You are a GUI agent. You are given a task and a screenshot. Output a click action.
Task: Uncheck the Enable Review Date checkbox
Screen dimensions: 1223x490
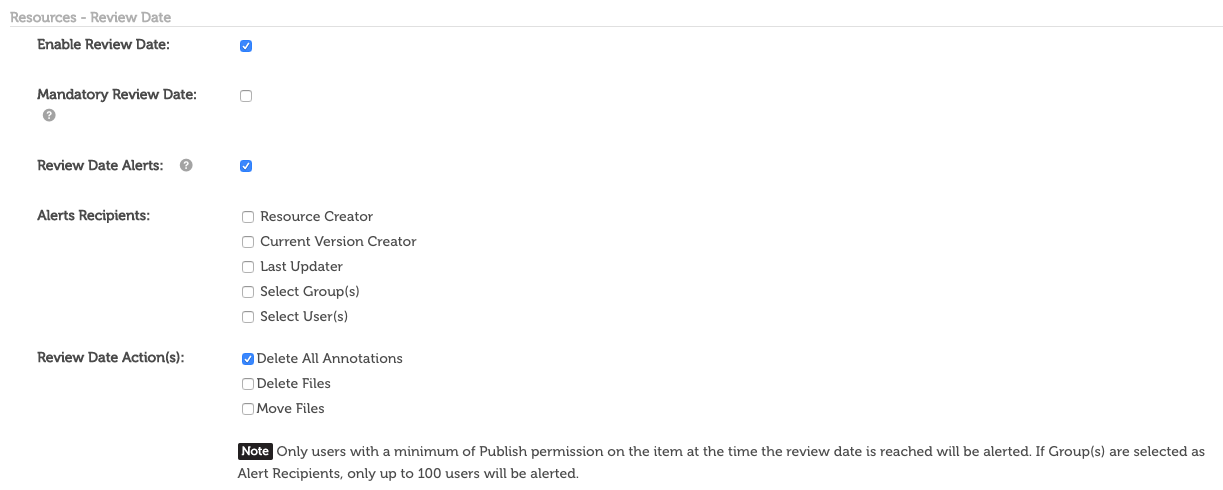coord(246,46)
